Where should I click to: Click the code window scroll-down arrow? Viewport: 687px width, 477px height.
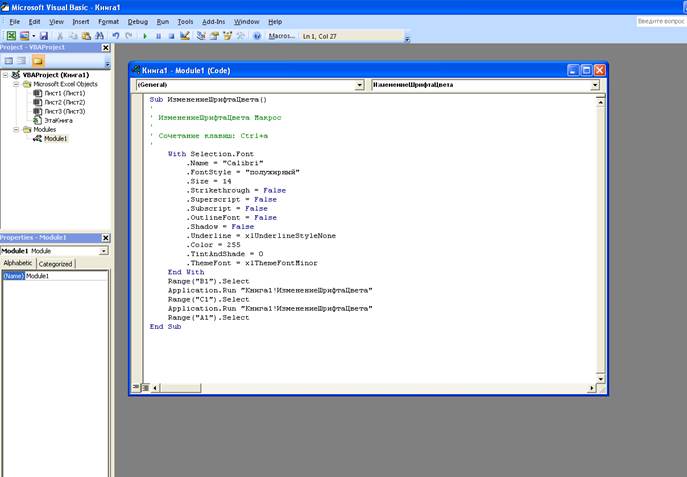(x=600, y=379)
